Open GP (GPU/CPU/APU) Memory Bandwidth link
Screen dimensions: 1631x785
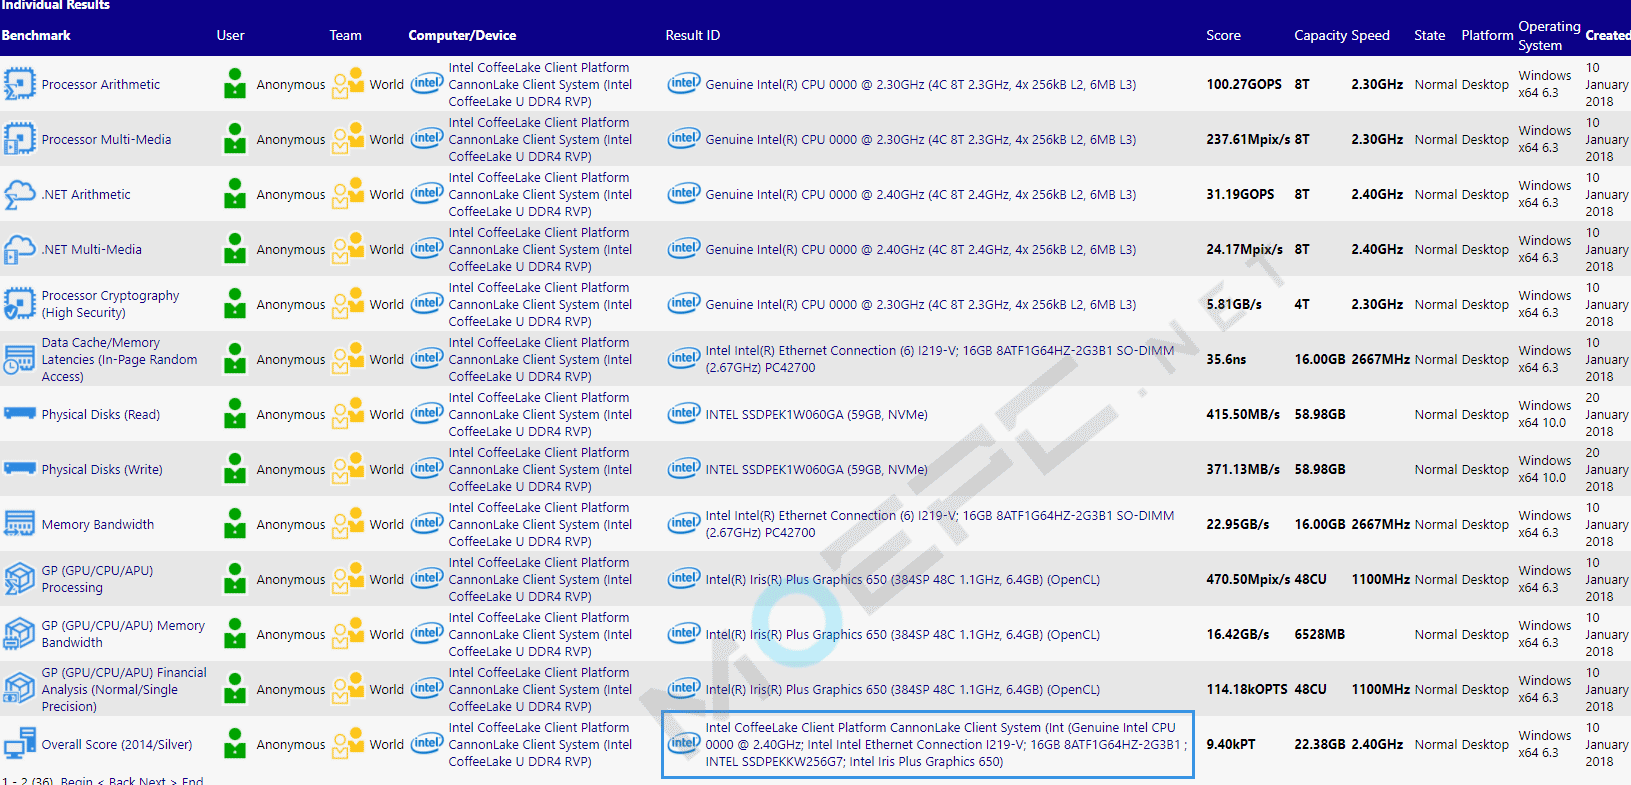(x=123, y=634)
